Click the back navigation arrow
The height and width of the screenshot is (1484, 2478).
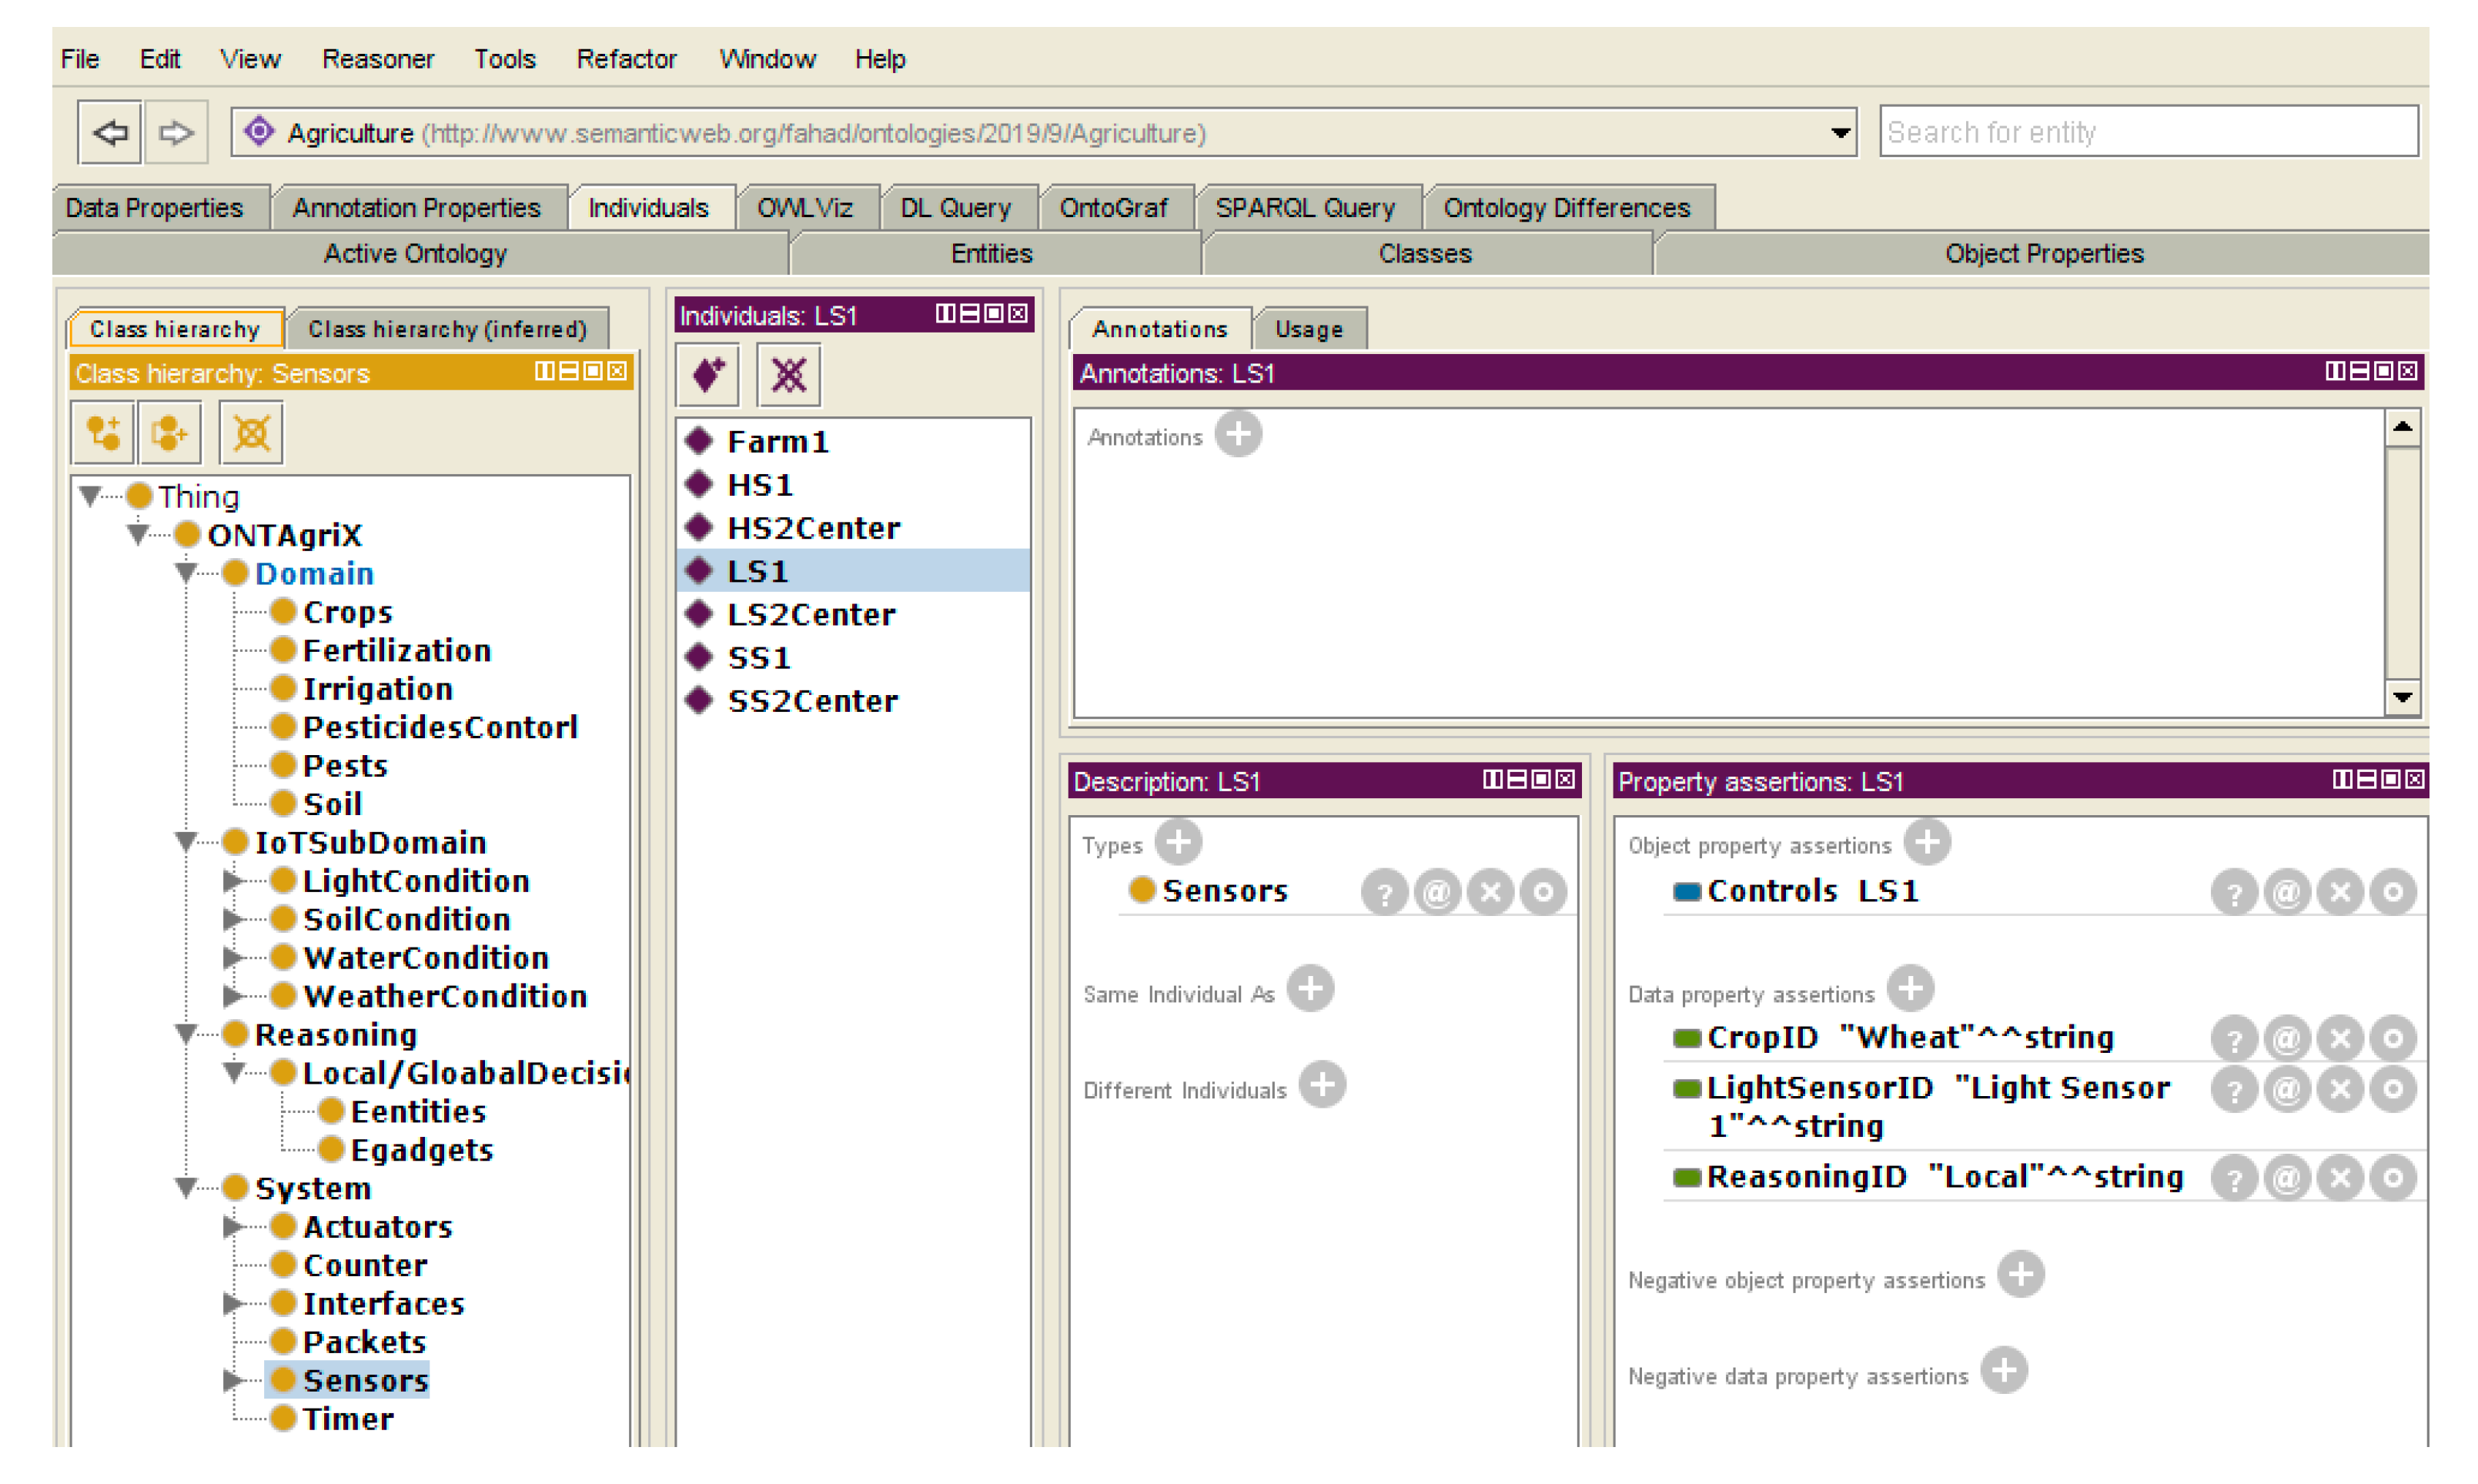tap(110, 132)
